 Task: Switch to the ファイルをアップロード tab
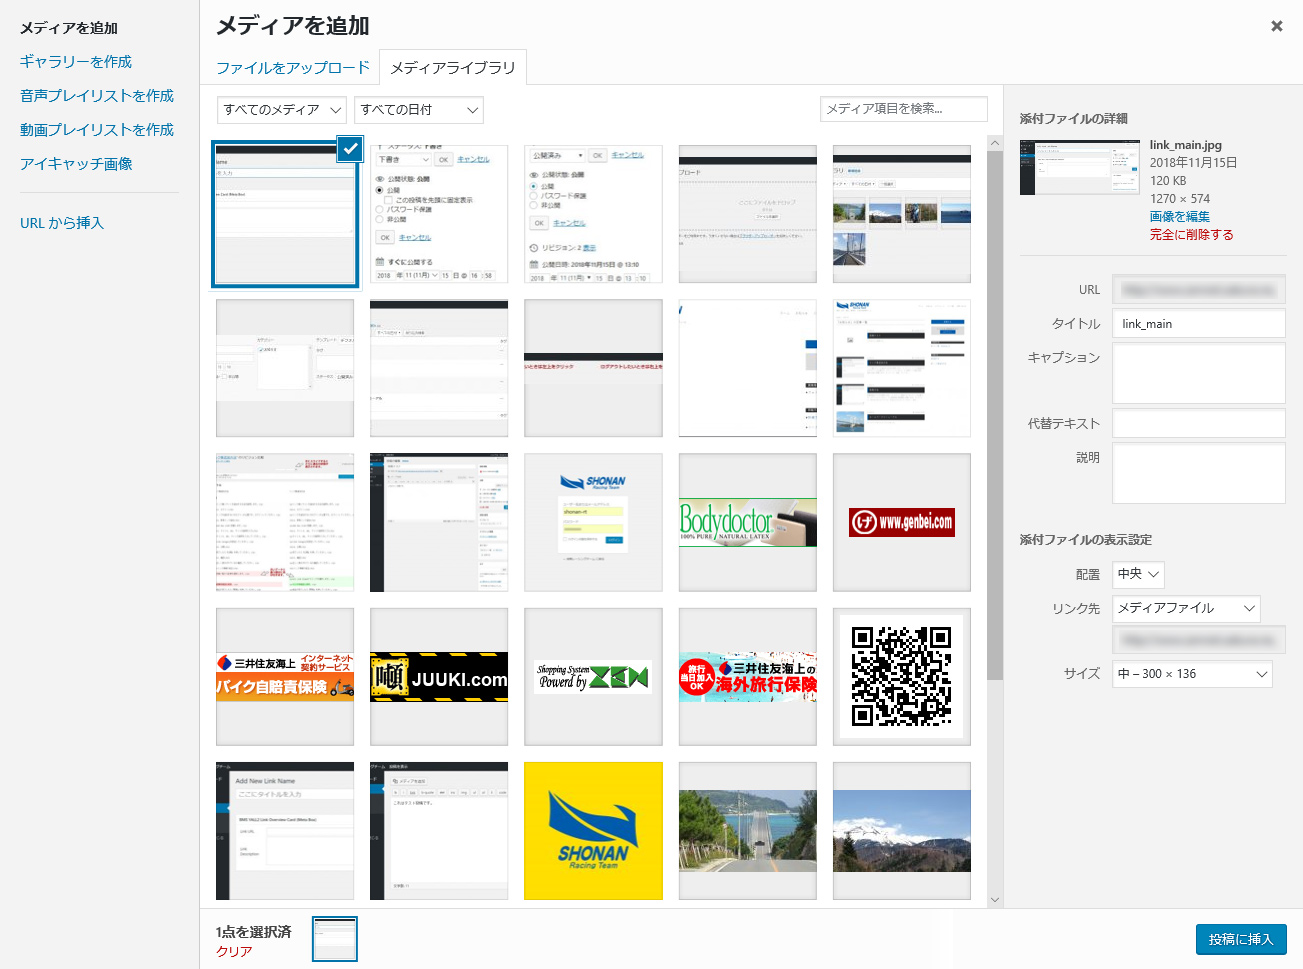293,68
